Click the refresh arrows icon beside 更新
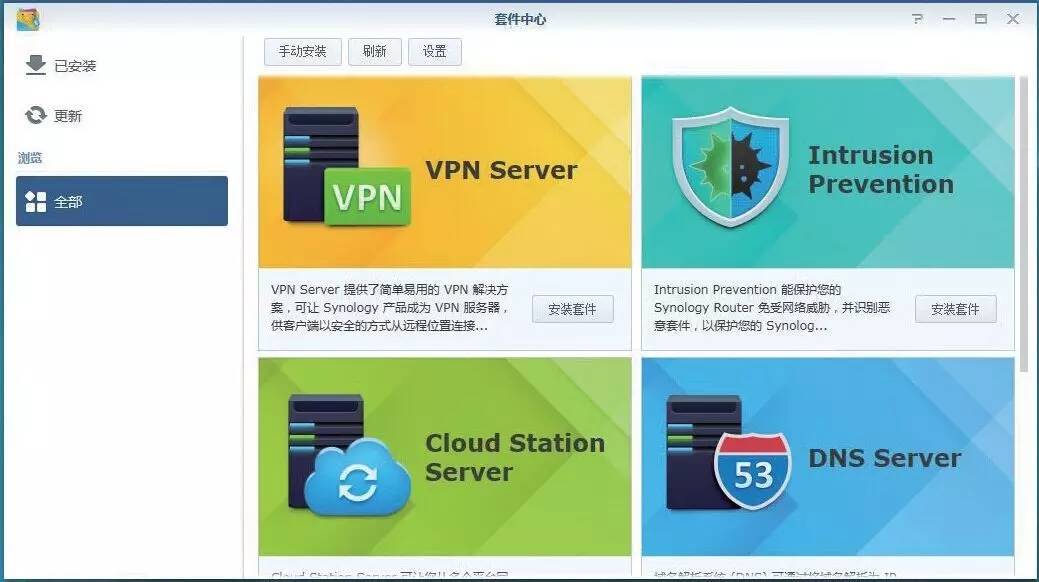This screenshot has height=582, width=1039. 35,115
